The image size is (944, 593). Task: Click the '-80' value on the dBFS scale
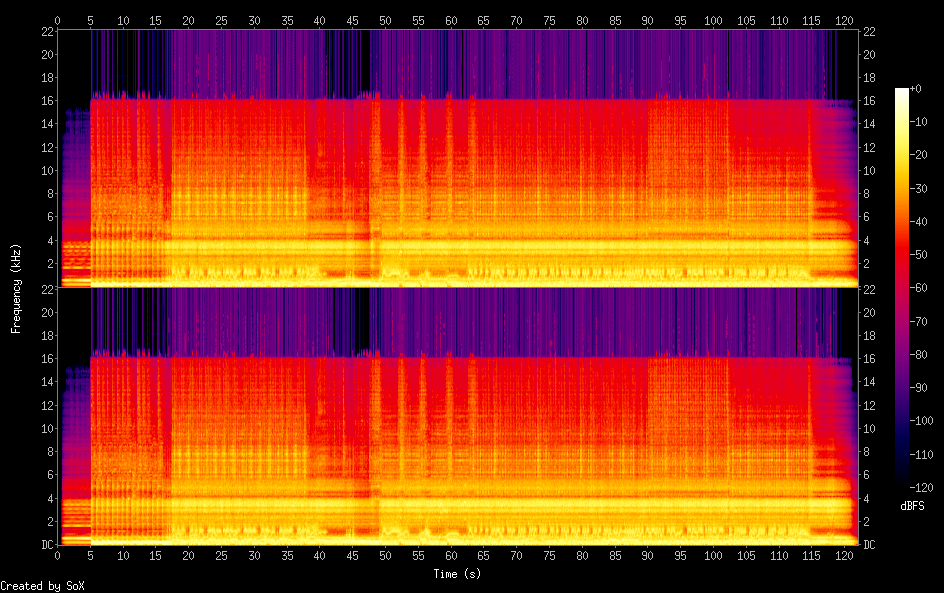click(918, 355)
